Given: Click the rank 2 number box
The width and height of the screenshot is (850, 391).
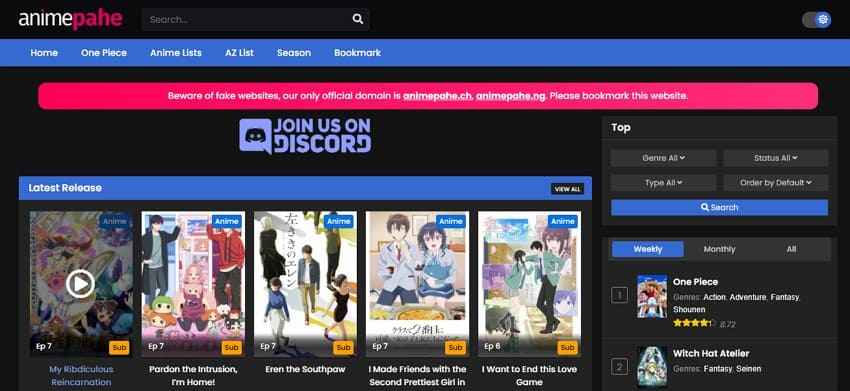Looking at the screenshot, I should coord(620,367).
